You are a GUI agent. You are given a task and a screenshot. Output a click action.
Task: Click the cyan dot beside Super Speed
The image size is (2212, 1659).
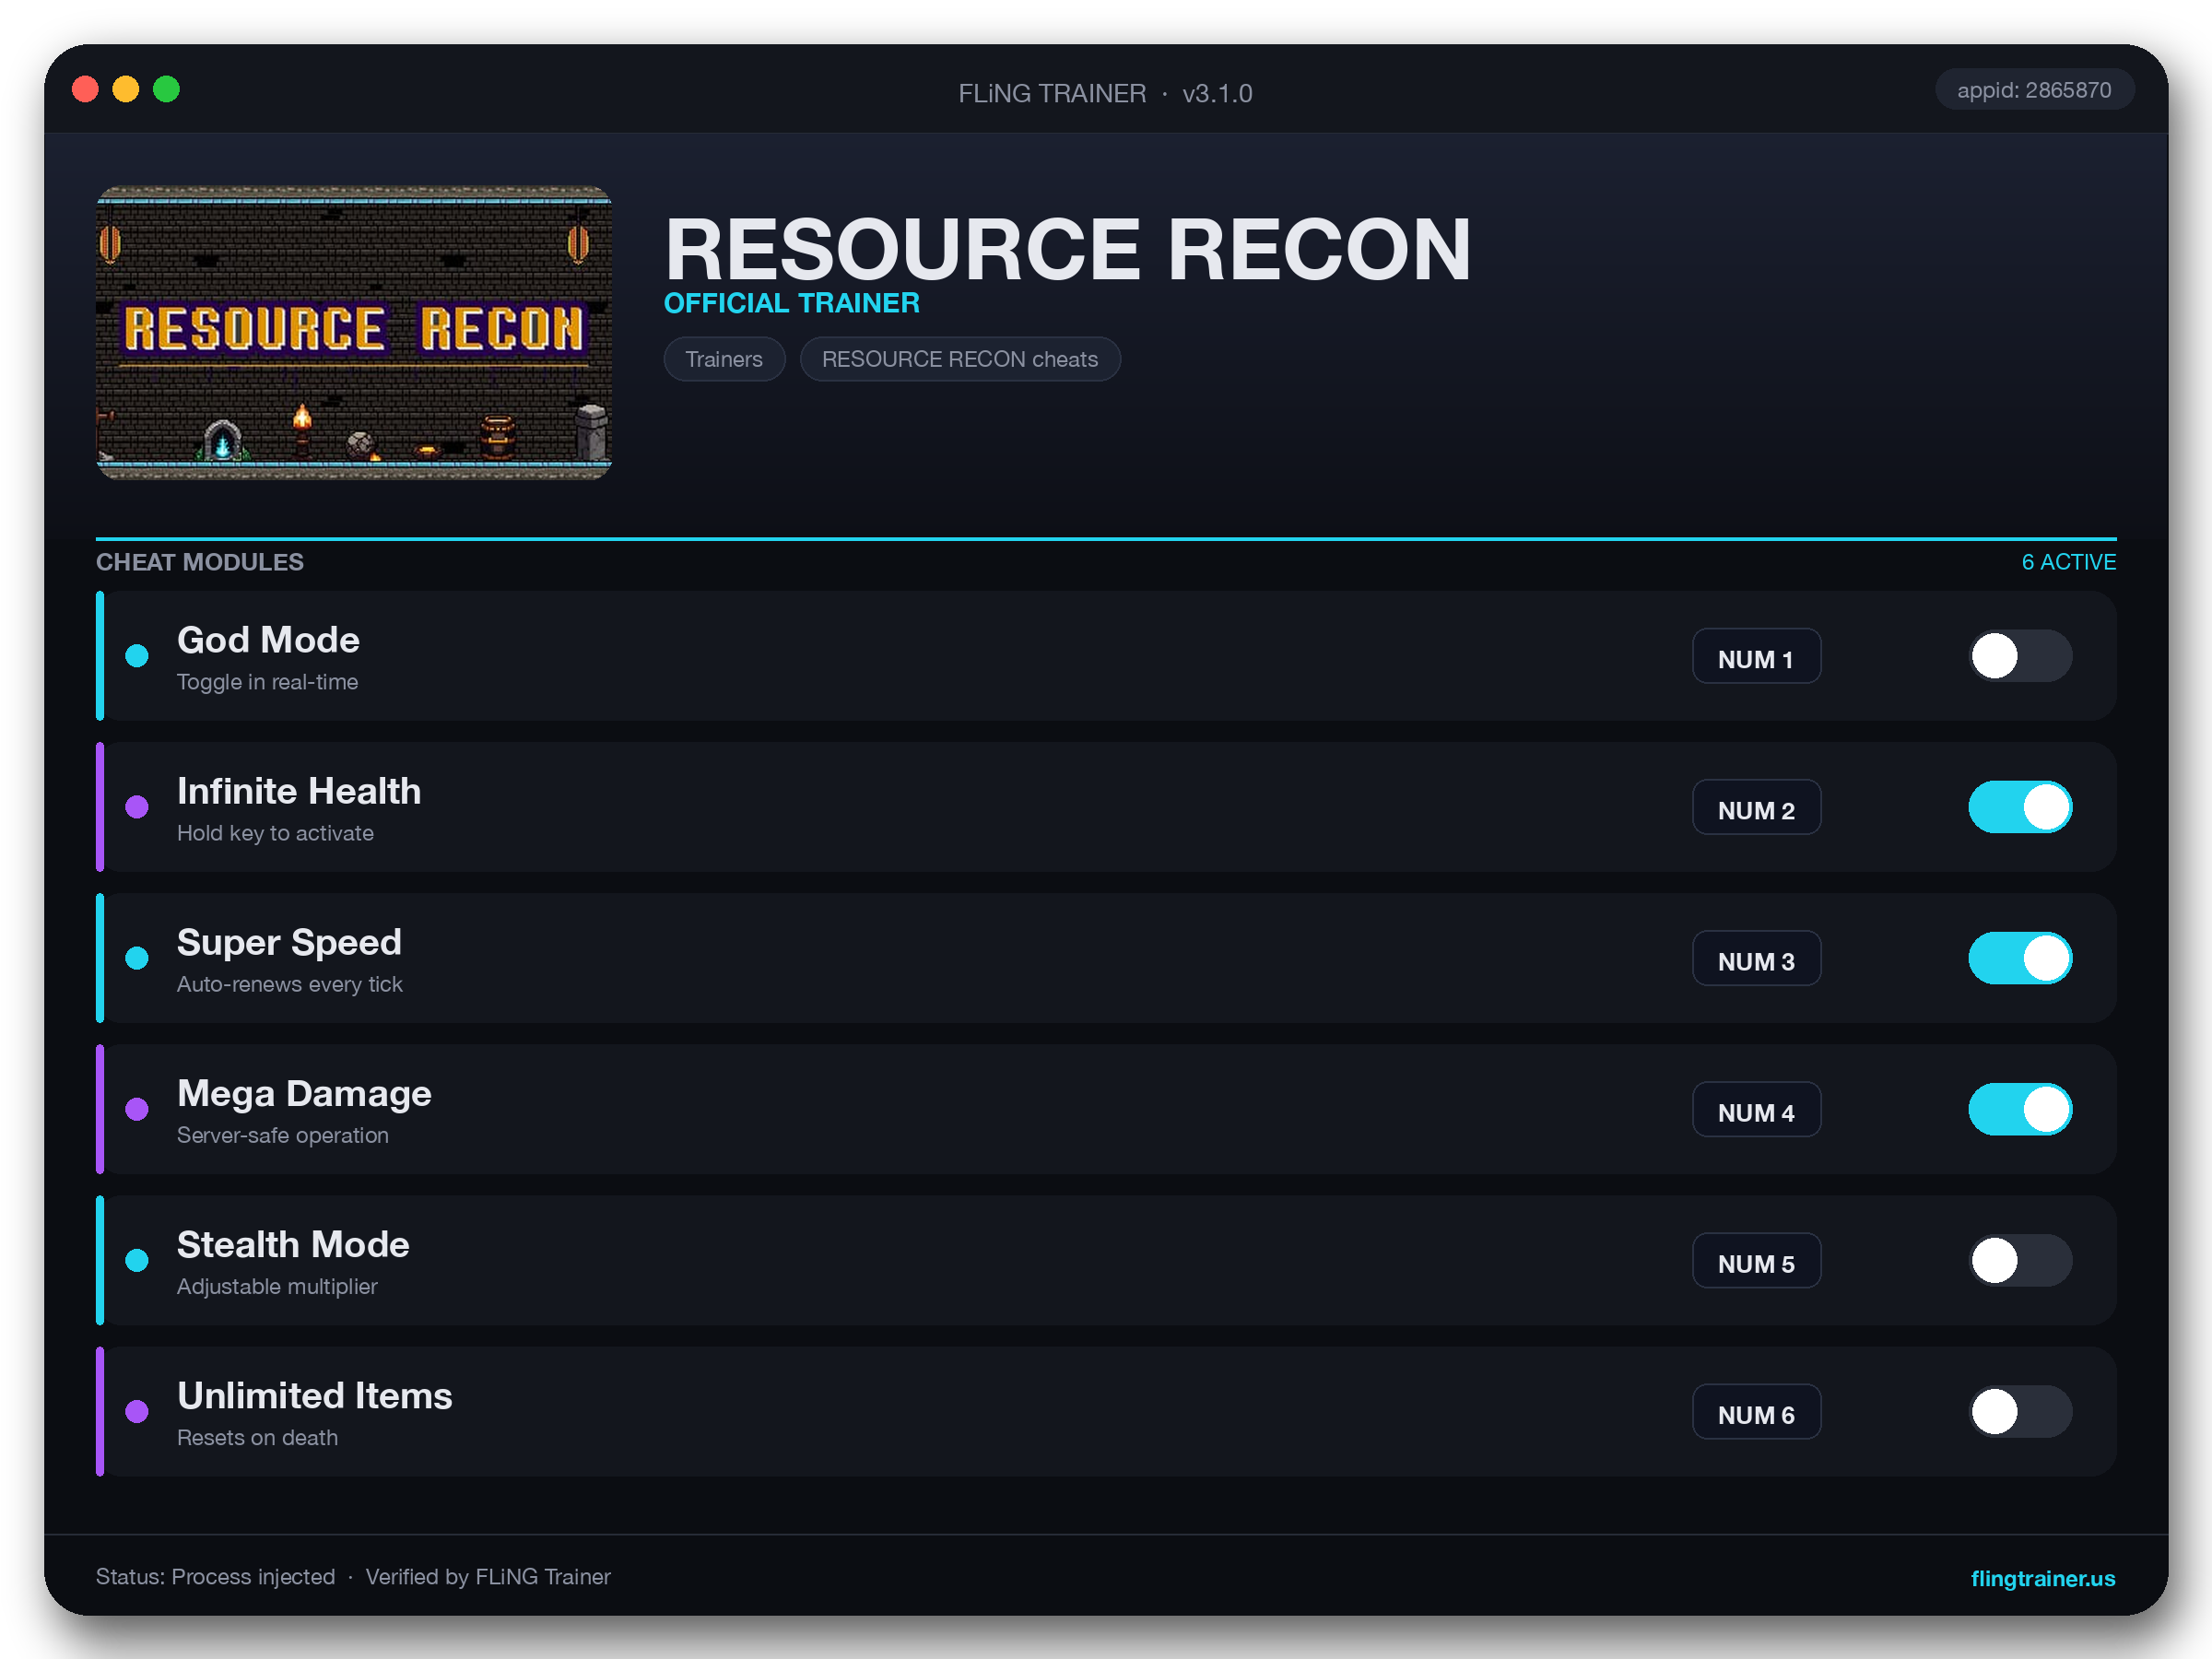click(x=137, y=958)
